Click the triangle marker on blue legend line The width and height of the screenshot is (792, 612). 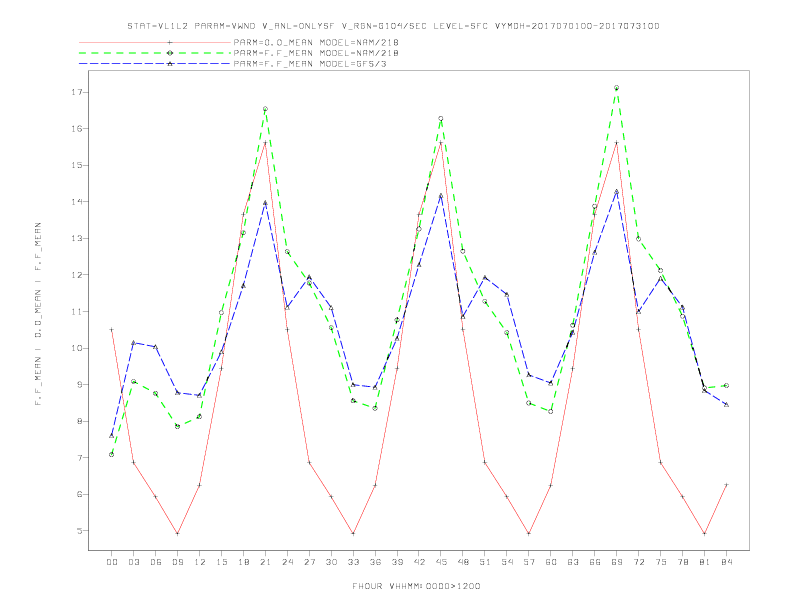(170, 64)
